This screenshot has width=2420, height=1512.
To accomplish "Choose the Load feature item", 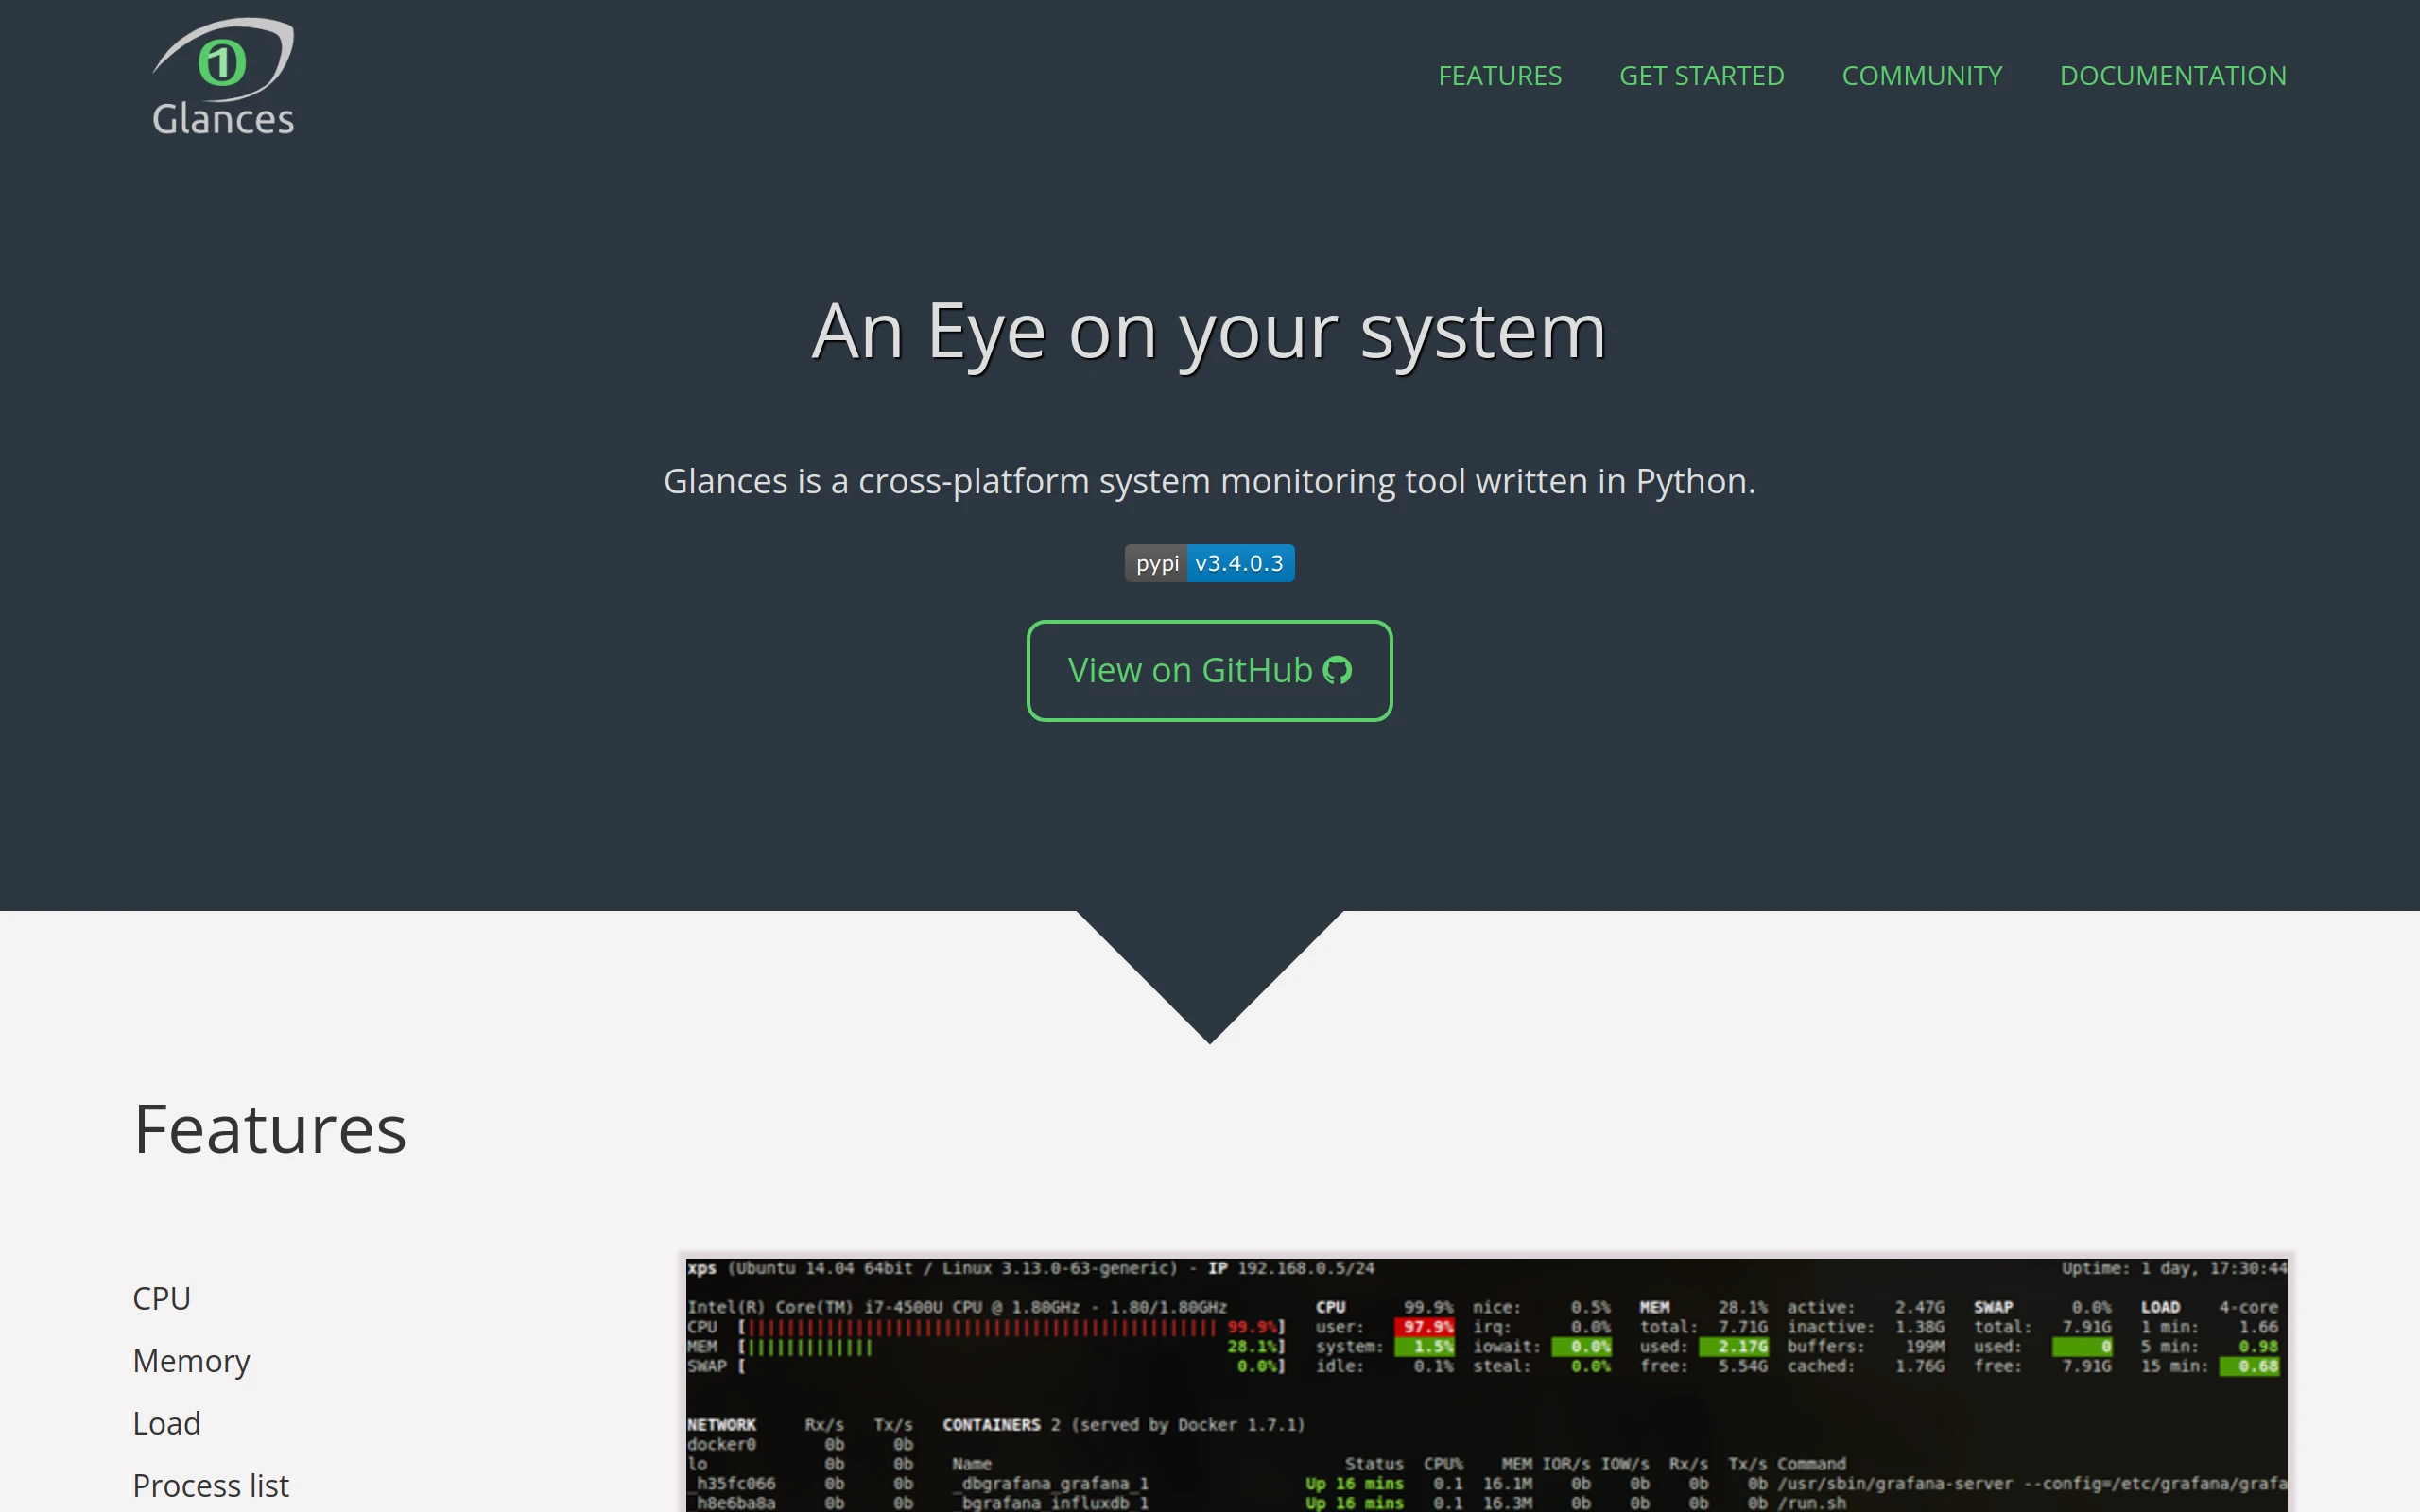I will click(x=166, y=1423).
